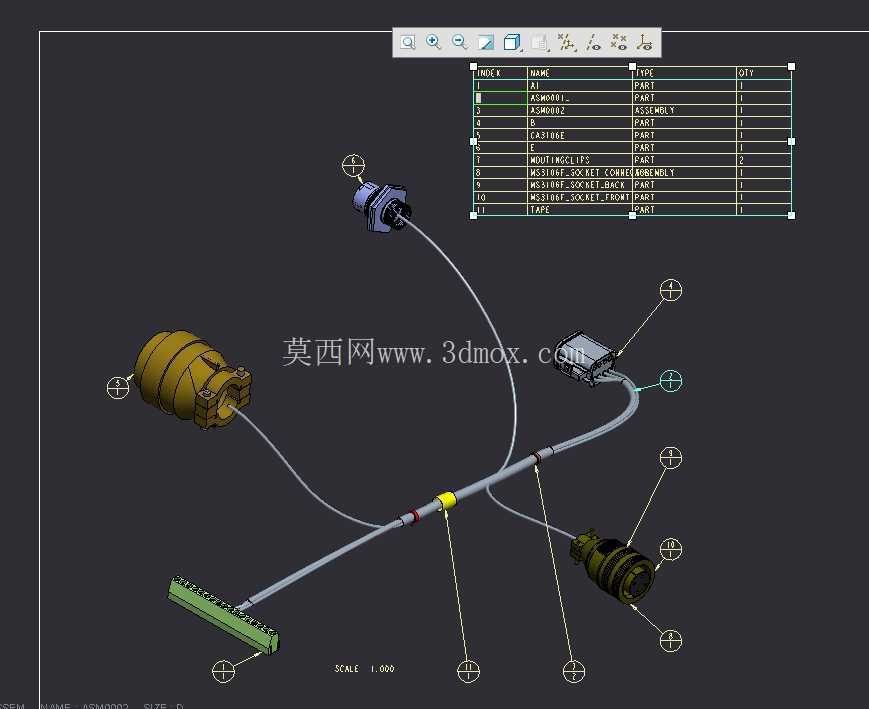This screenshot has height=709, width=869.
Task: Click the table's top-right corner handle
Action: (x=791, y=67)
